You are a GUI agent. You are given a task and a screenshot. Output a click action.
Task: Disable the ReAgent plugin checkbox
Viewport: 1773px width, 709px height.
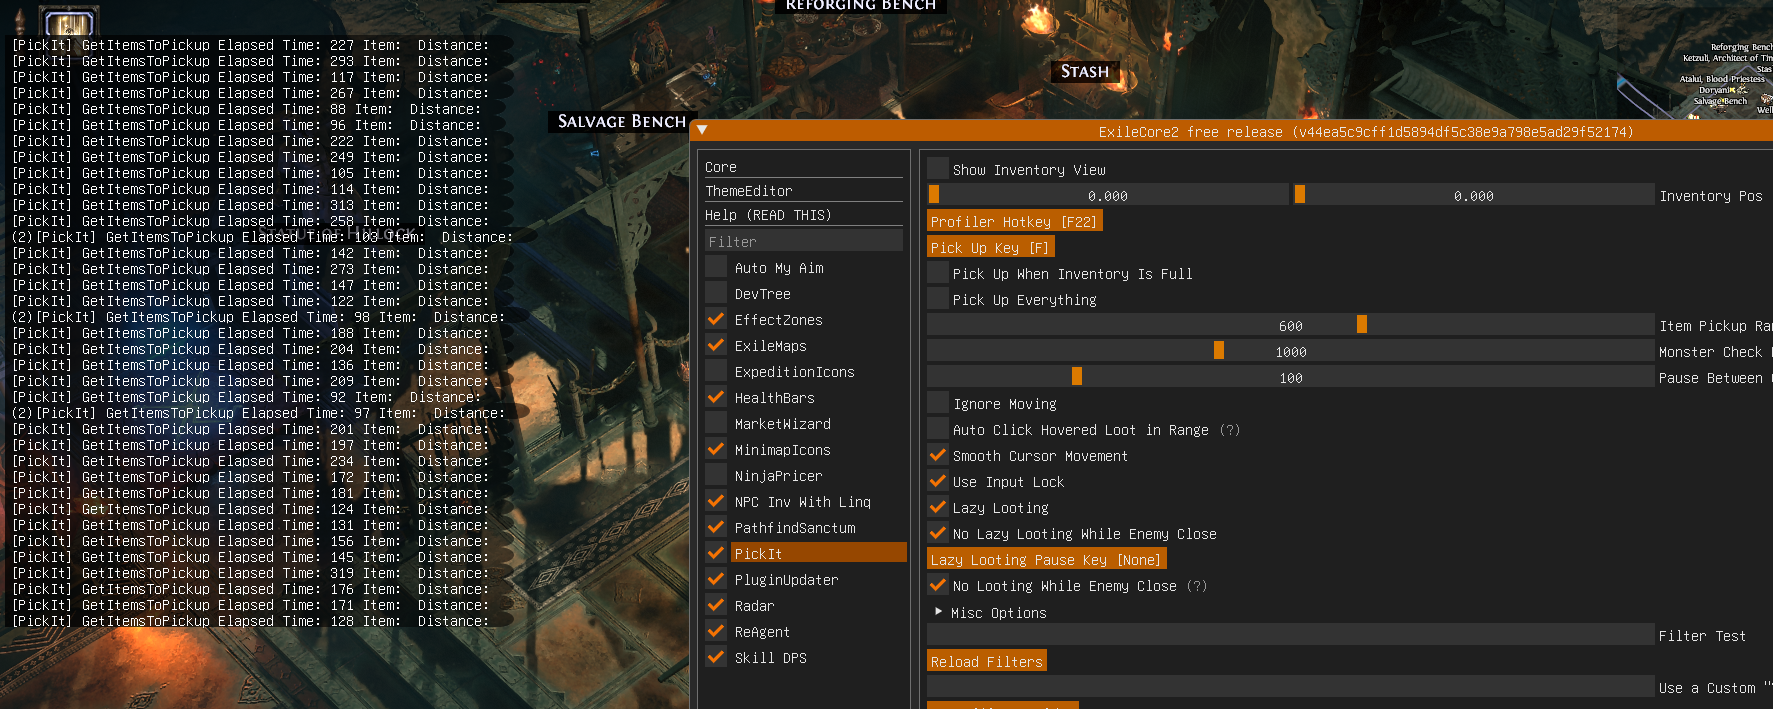716,631
